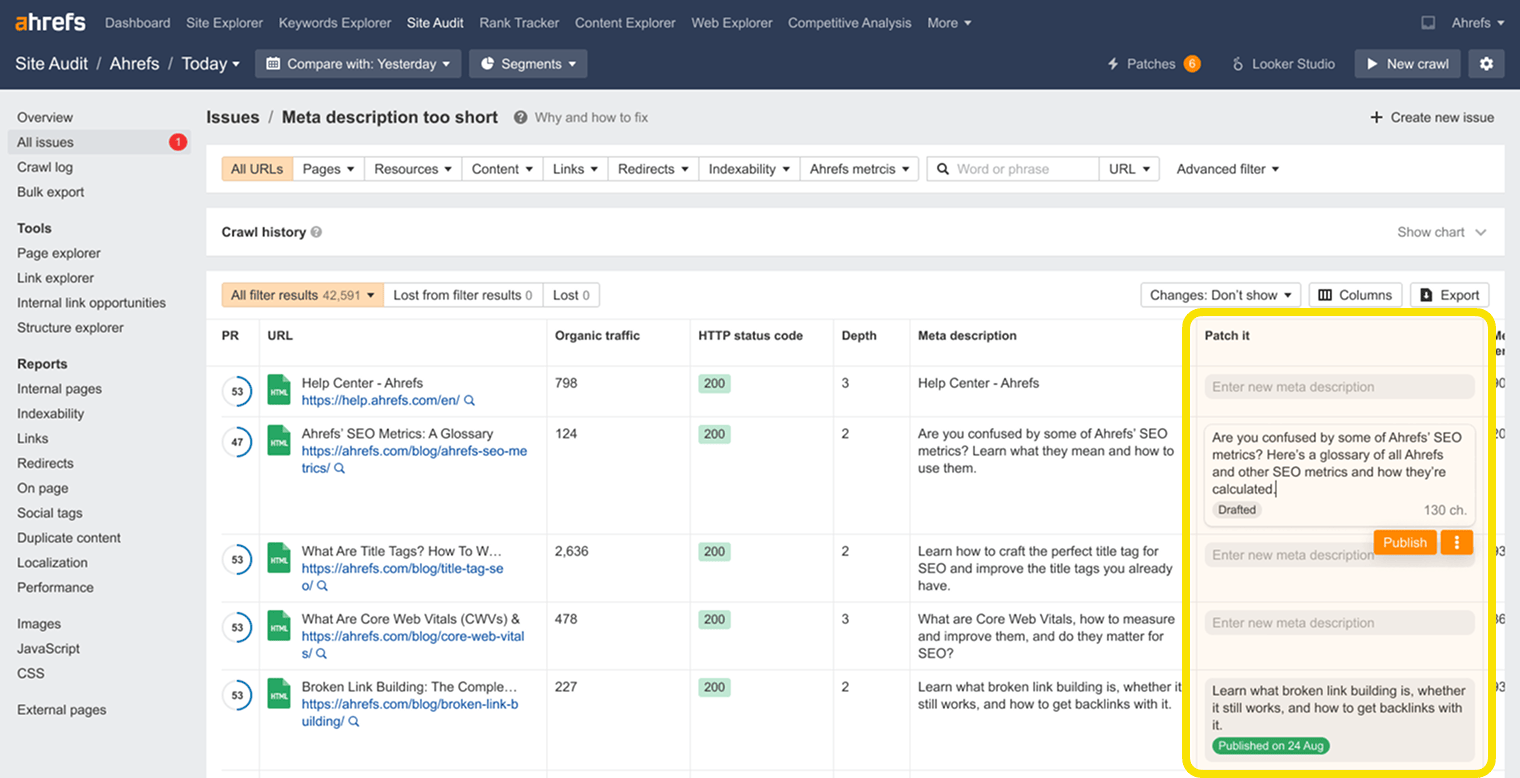Click the HTML icon on Broken Link Building row
The image size is (1520, 778).
pyautogui.click(x=278, y=694)
